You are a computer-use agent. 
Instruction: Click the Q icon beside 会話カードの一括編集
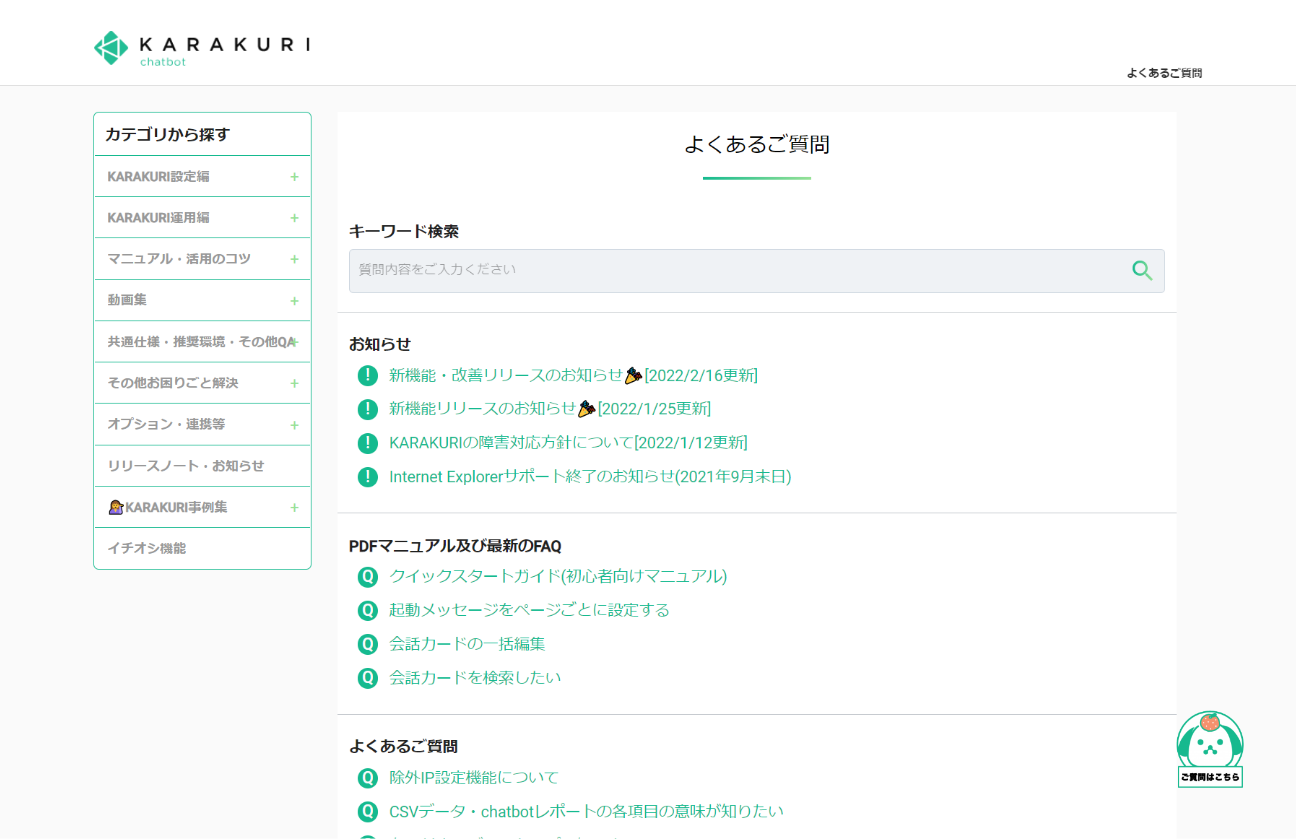[368, 644]
